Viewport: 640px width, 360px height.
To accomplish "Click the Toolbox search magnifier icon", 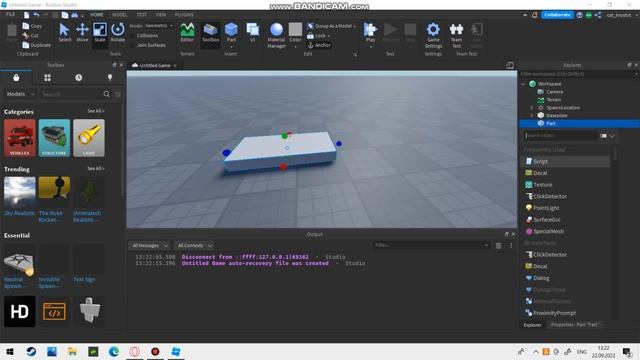I will click(107, 94).
